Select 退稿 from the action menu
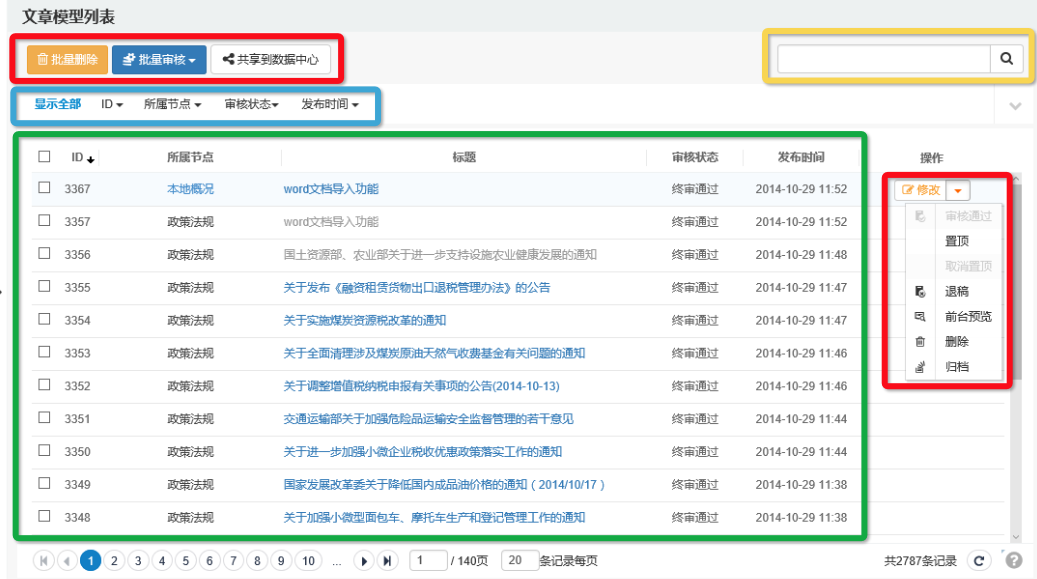This screenshot has width=1037, height=579. 956,292
